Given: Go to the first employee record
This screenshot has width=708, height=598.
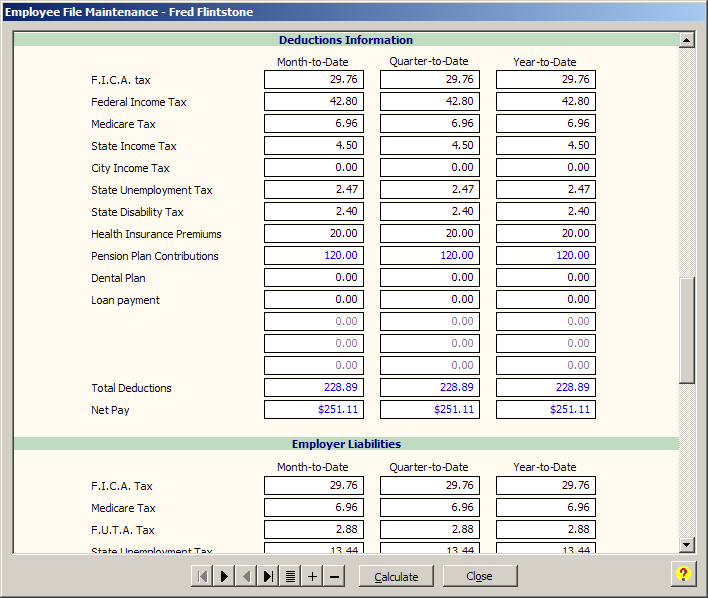Looking at the screenshot, I should pos(202,576).
